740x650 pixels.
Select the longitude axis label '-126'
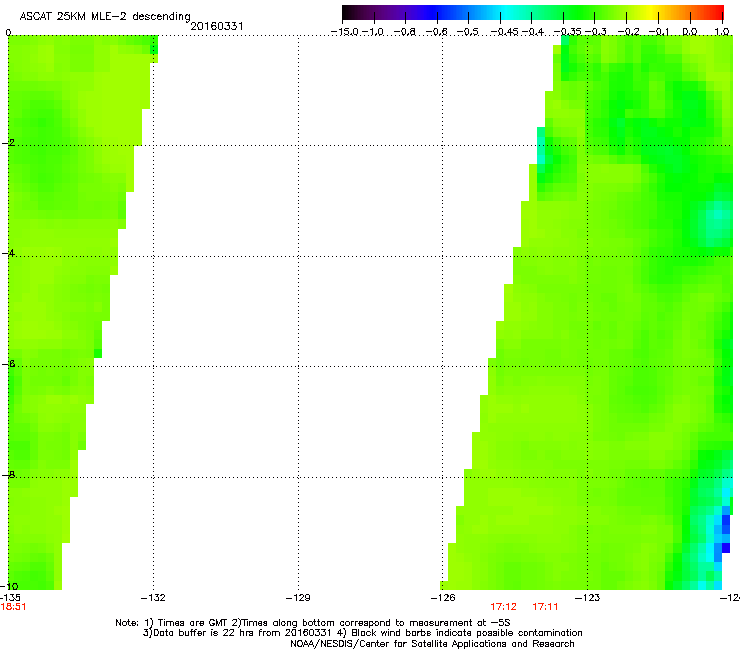(x=443, y=598)
